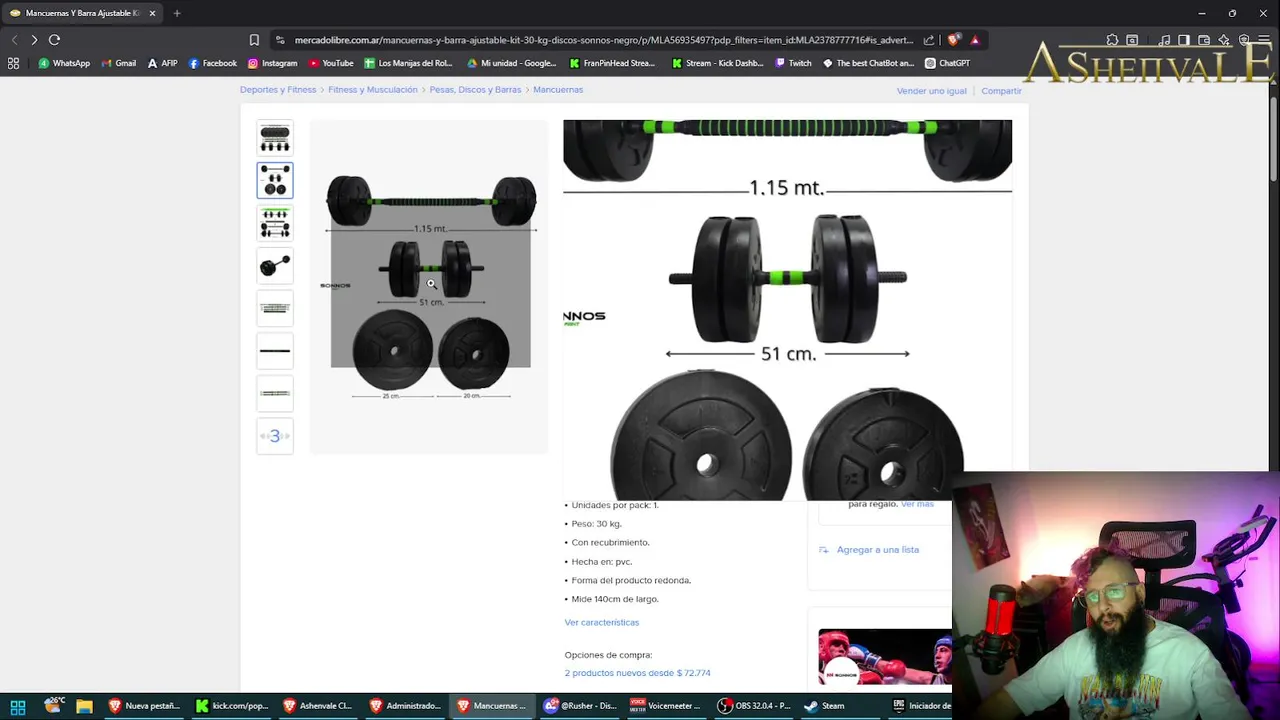
Task: Open the Twitch bookmark
Action: click(793, 63)
